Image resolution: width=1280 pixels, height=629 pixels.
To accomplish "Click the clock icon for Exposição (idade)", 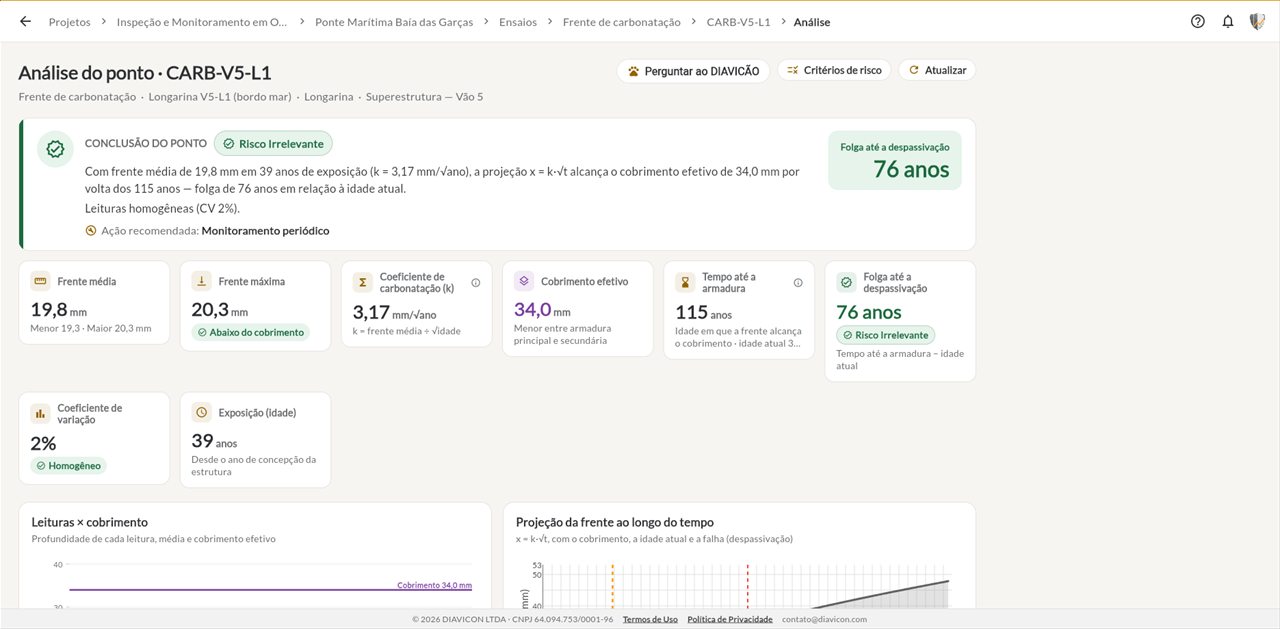I will pos(202,412).
